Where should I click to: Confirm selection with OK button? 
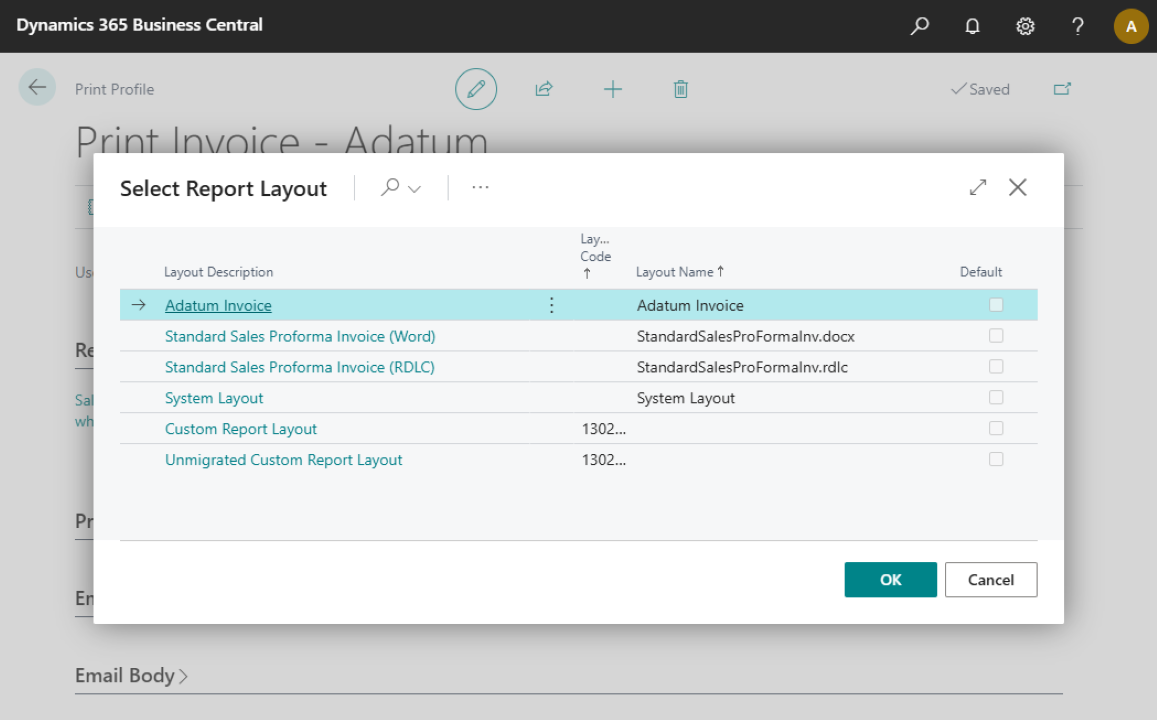[x=891, y=580]
